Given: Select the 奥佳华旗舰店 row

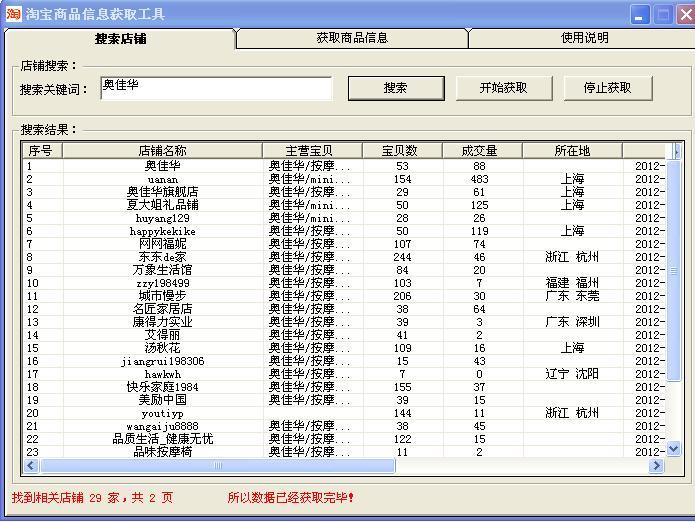Looking at the screenshot, I should pyautogui.click(x=162, y=192).
